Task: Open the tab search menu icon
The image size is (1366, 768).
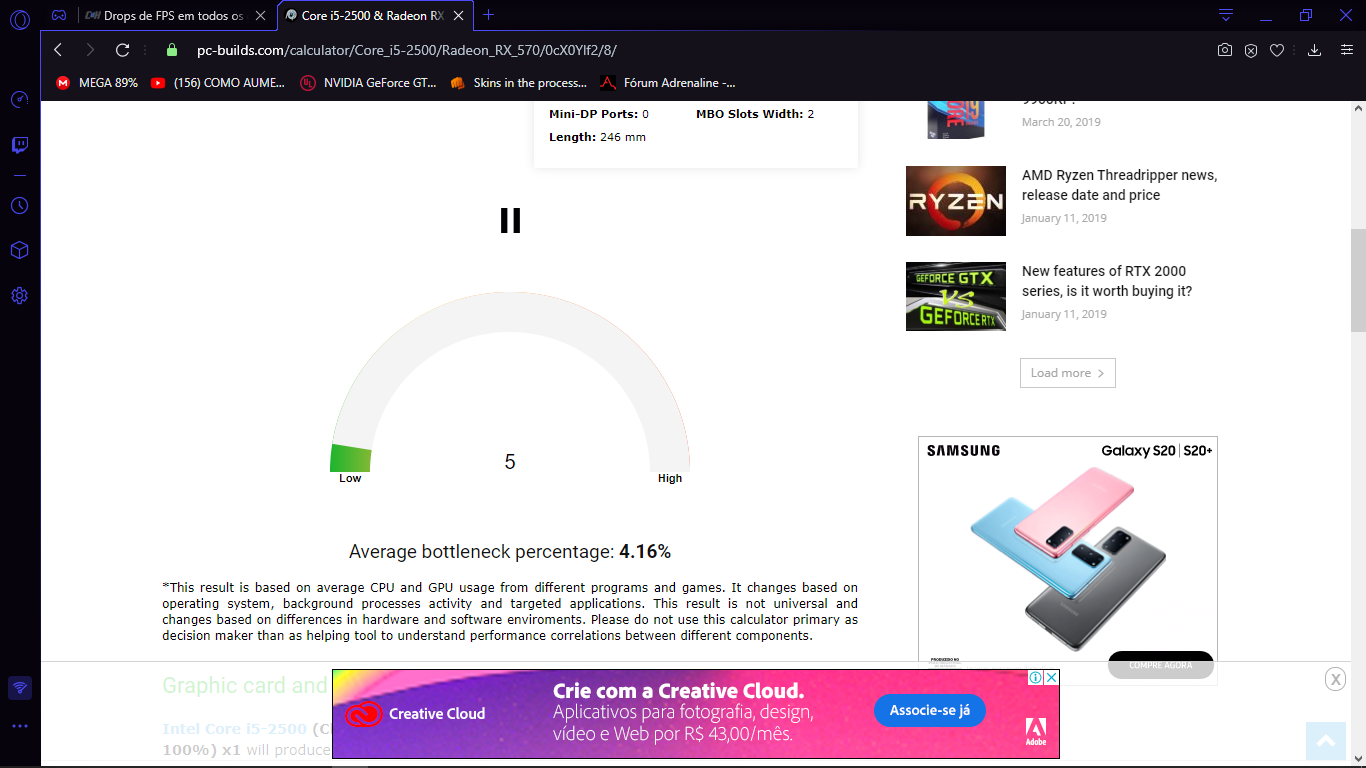Action: click(x=1226, y=15)
